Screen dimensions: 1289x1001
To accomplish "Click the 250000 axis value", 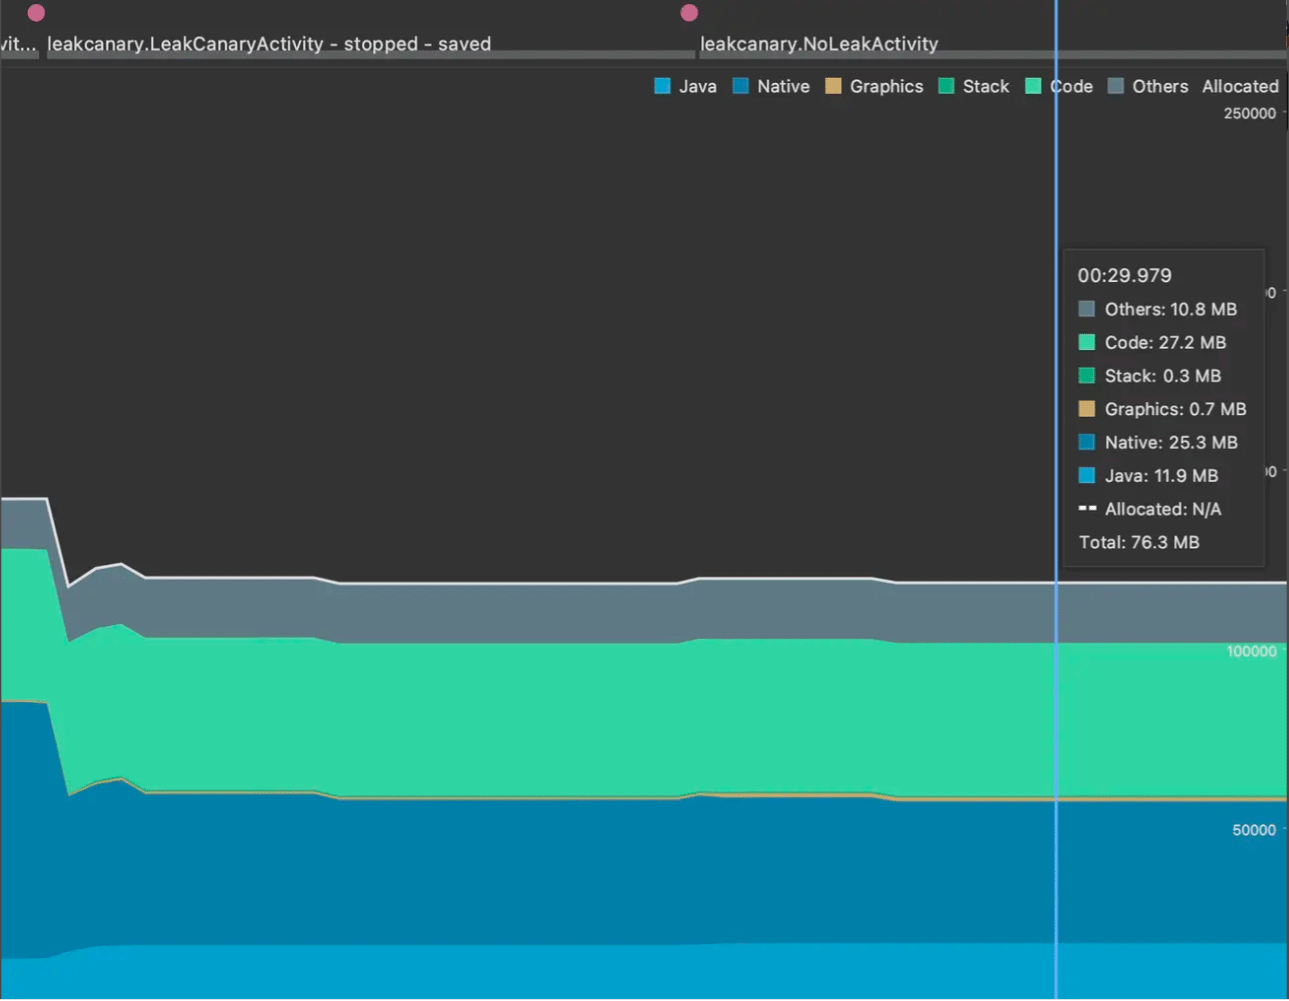I will point(1250,113).
